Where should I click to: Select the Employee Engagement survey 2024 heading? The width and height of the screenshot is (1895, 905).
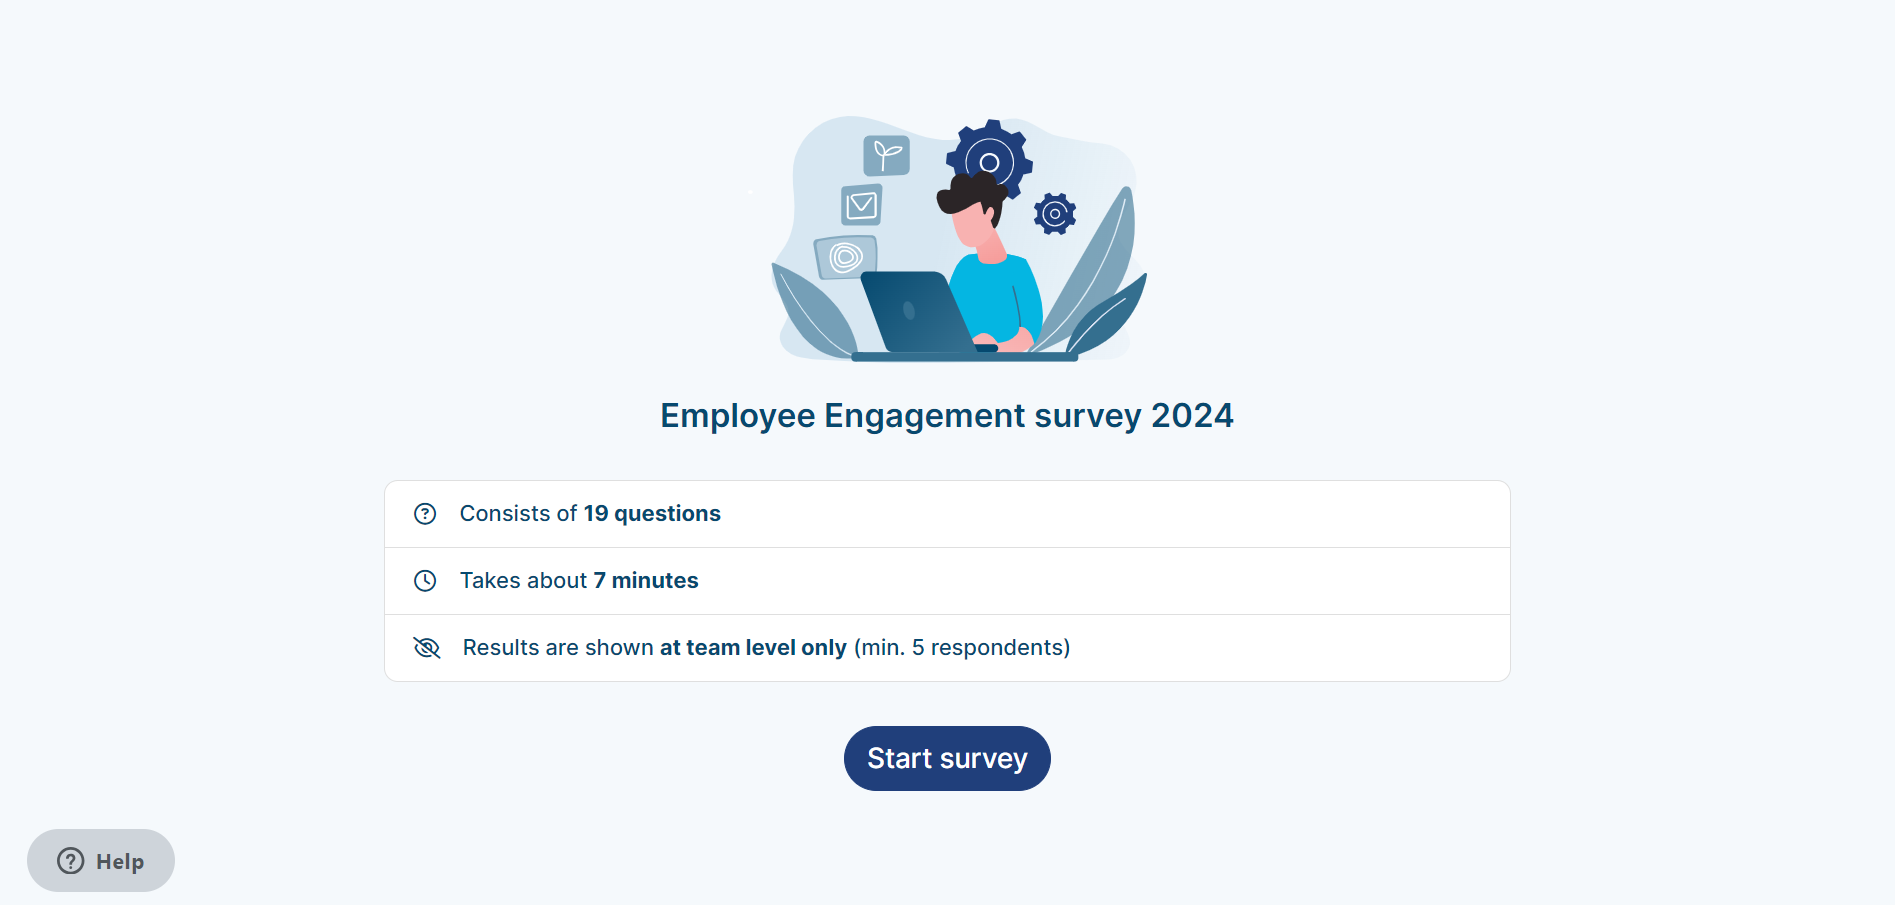tap(947, 415)
